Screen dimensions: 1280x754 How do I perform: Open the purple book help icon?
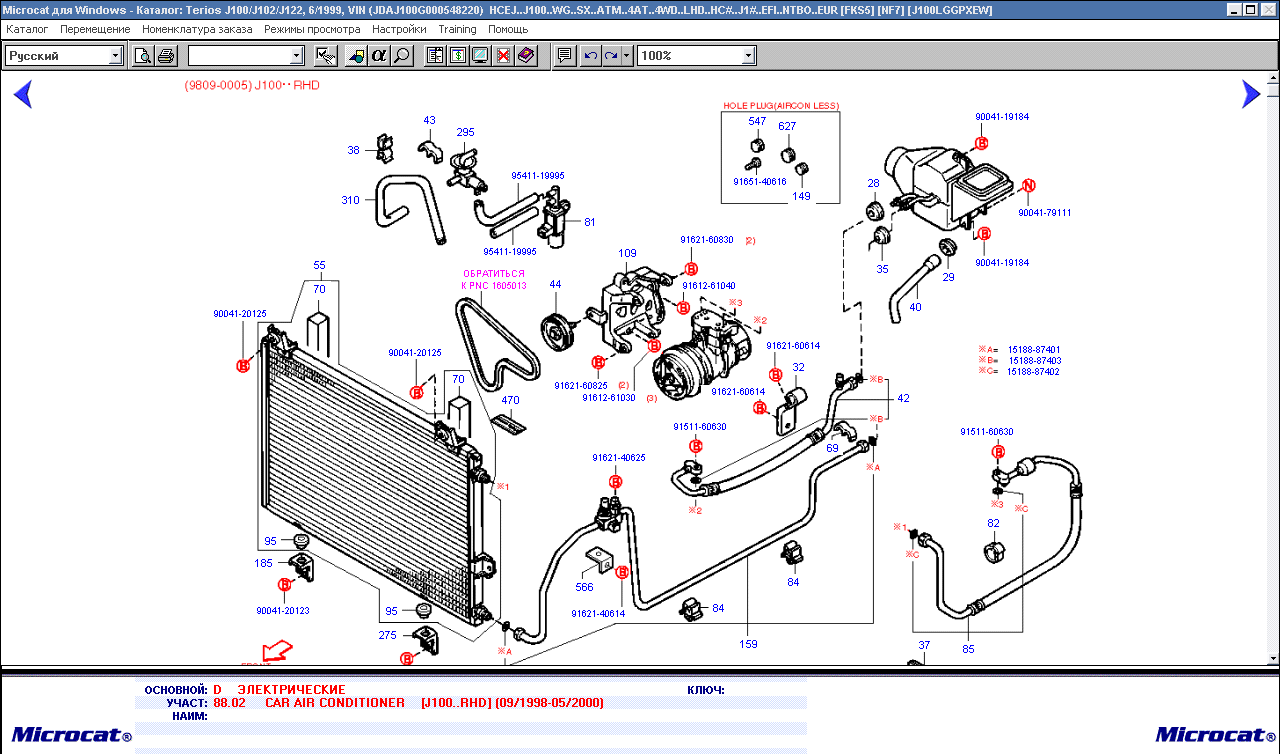click(527, 55)
